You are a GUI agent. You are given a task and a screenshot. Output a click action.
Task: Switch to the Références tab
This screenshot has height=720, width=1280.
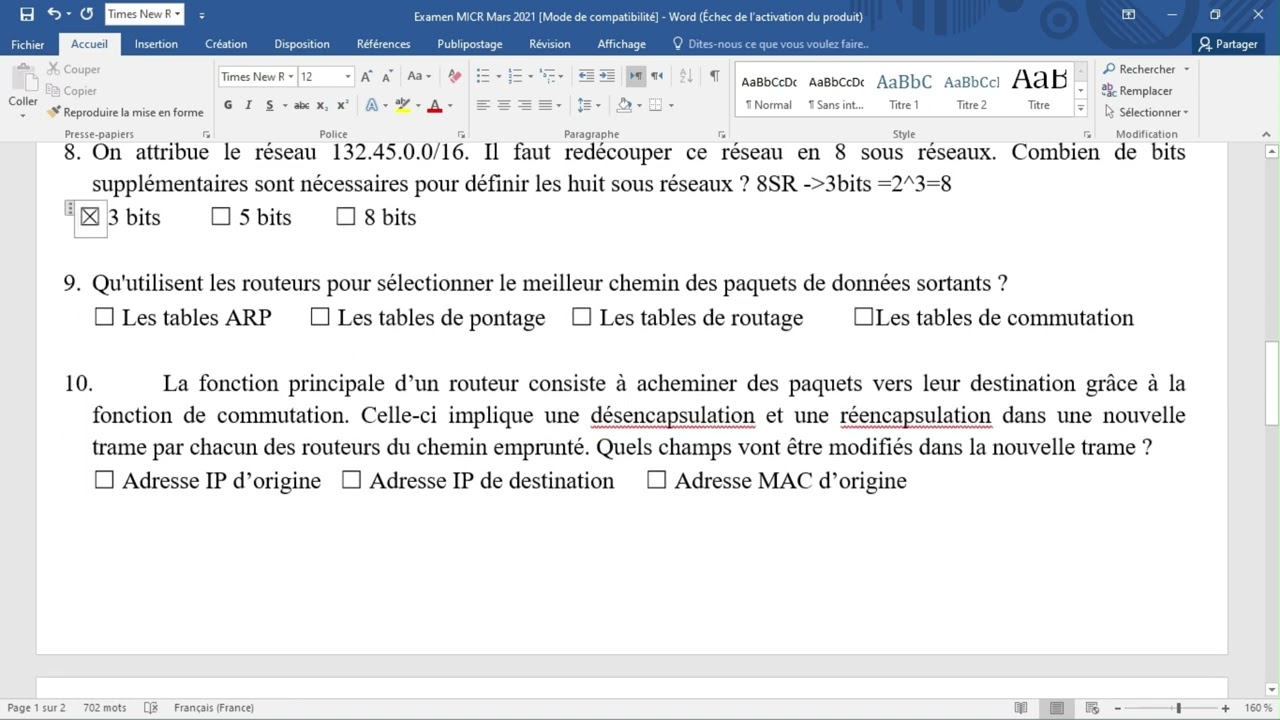click(x=384, y=44)
